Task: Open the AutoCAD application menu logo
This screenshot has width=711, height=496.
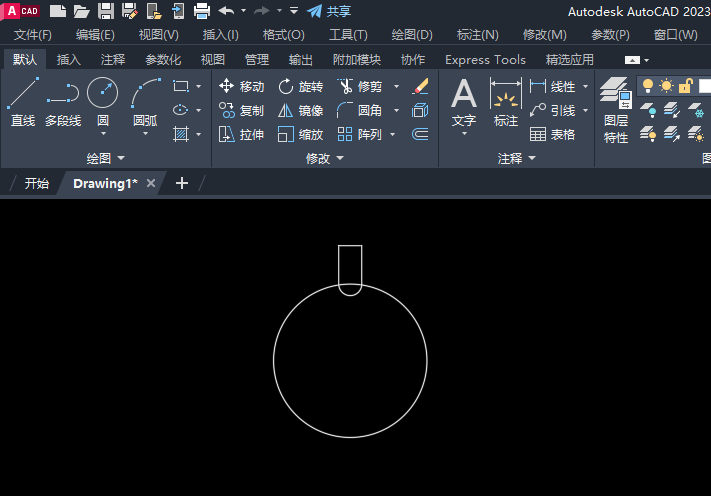Action: pos(21,11)
